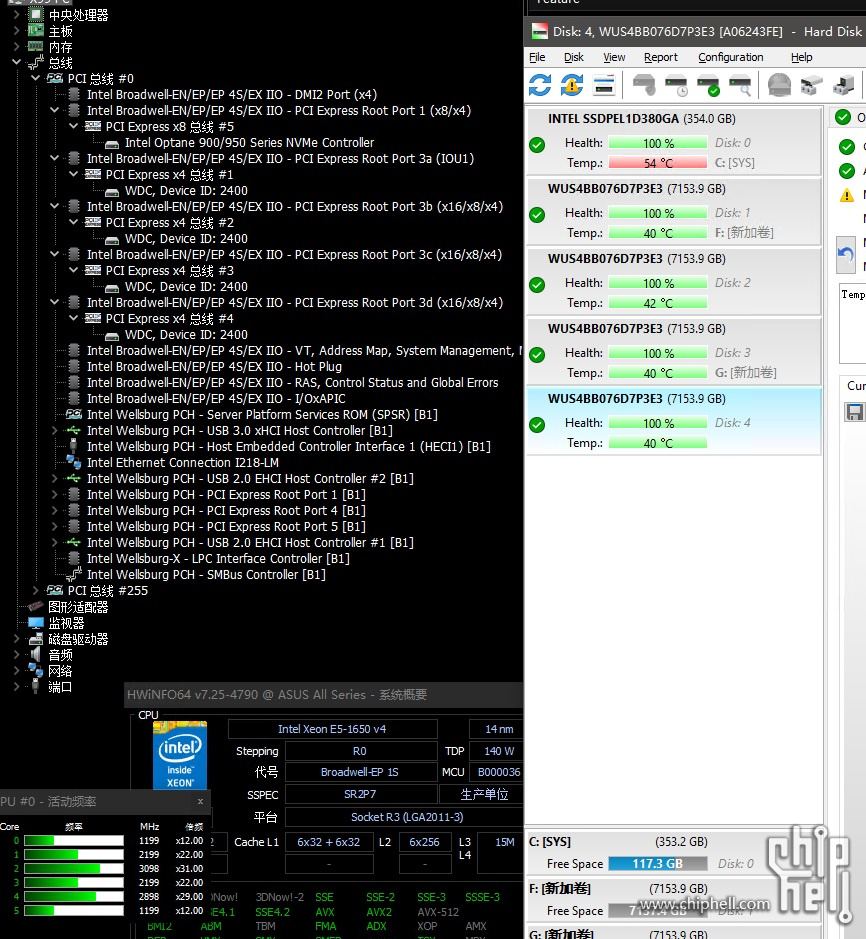Screen dimensions: 866x939
Task: Expand the Wellsburg PCI Express Root Port 4 node
Action: click(x=54, y=511)
